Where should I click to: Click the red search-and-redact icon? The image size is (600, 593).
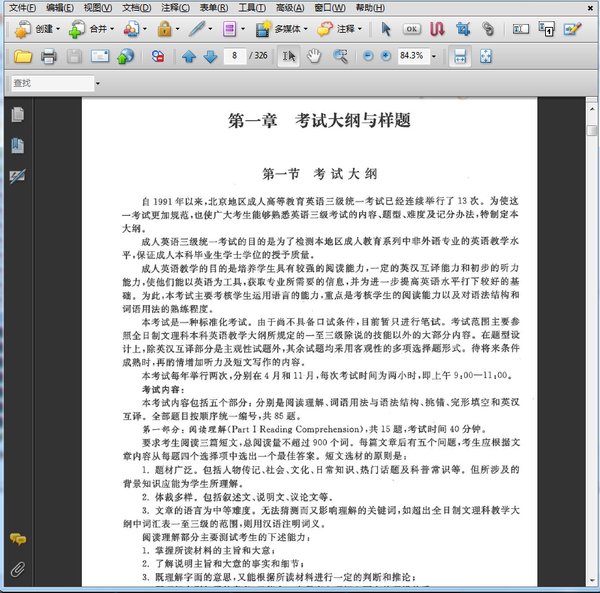(x=158, y=57)
